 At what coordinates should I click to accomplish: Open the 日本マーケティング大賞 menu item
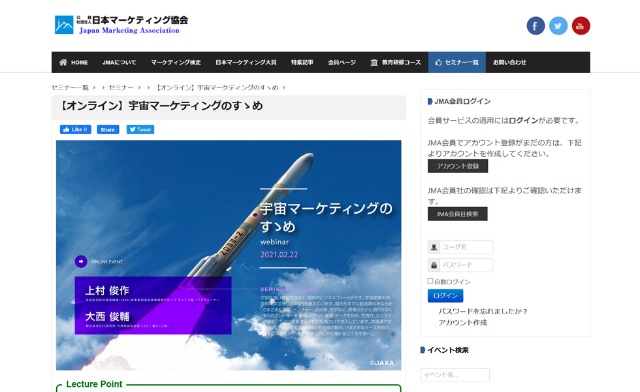[246, 62]
